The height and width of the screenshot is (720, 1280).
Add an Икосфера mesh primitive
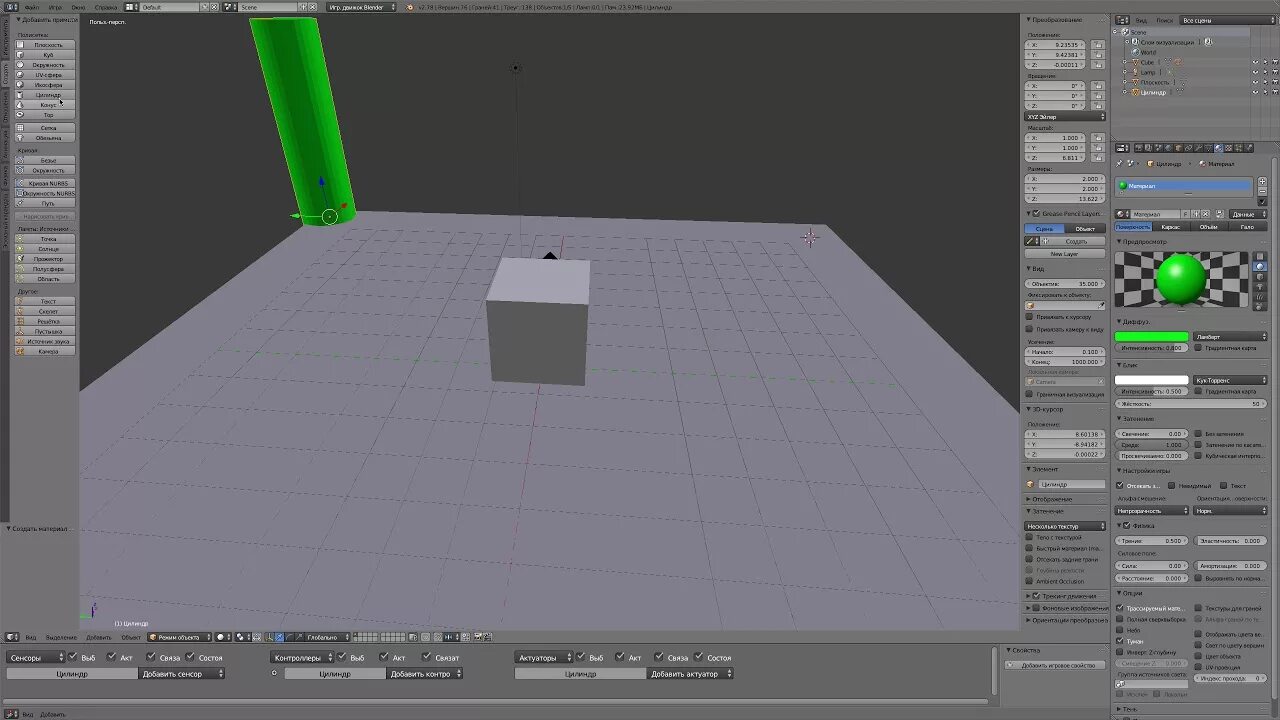coord(45,85)
